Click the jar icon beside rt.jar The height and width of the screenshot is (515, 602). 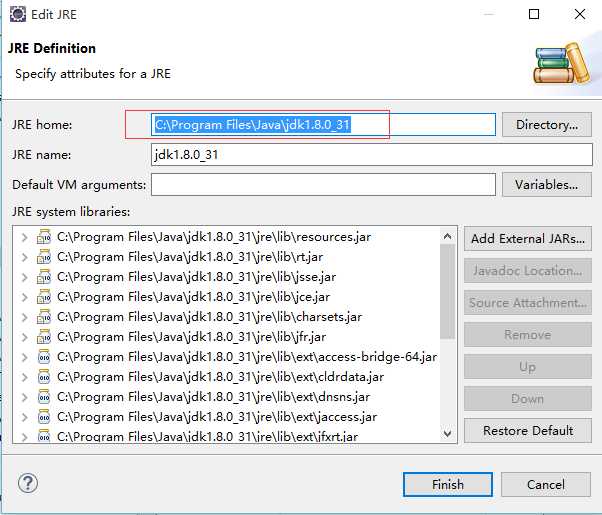pos(44,257)
